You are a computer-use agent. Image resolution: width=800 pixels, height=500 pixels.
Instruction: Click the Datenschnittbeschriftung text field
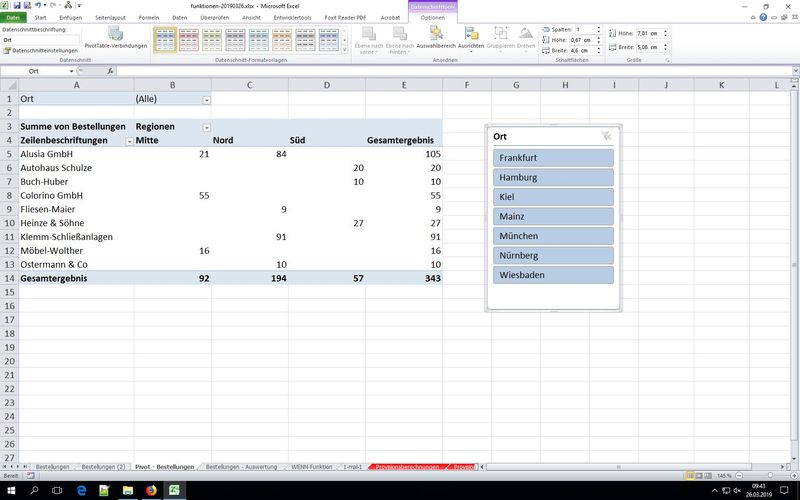[x=40, y=39]
